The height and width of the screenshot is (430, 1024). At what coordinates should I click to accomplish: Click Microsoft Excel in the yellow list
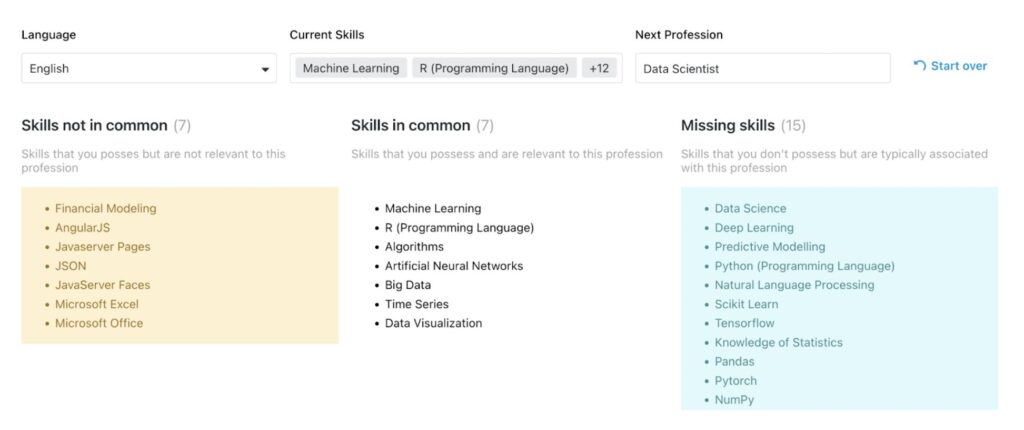97,304
